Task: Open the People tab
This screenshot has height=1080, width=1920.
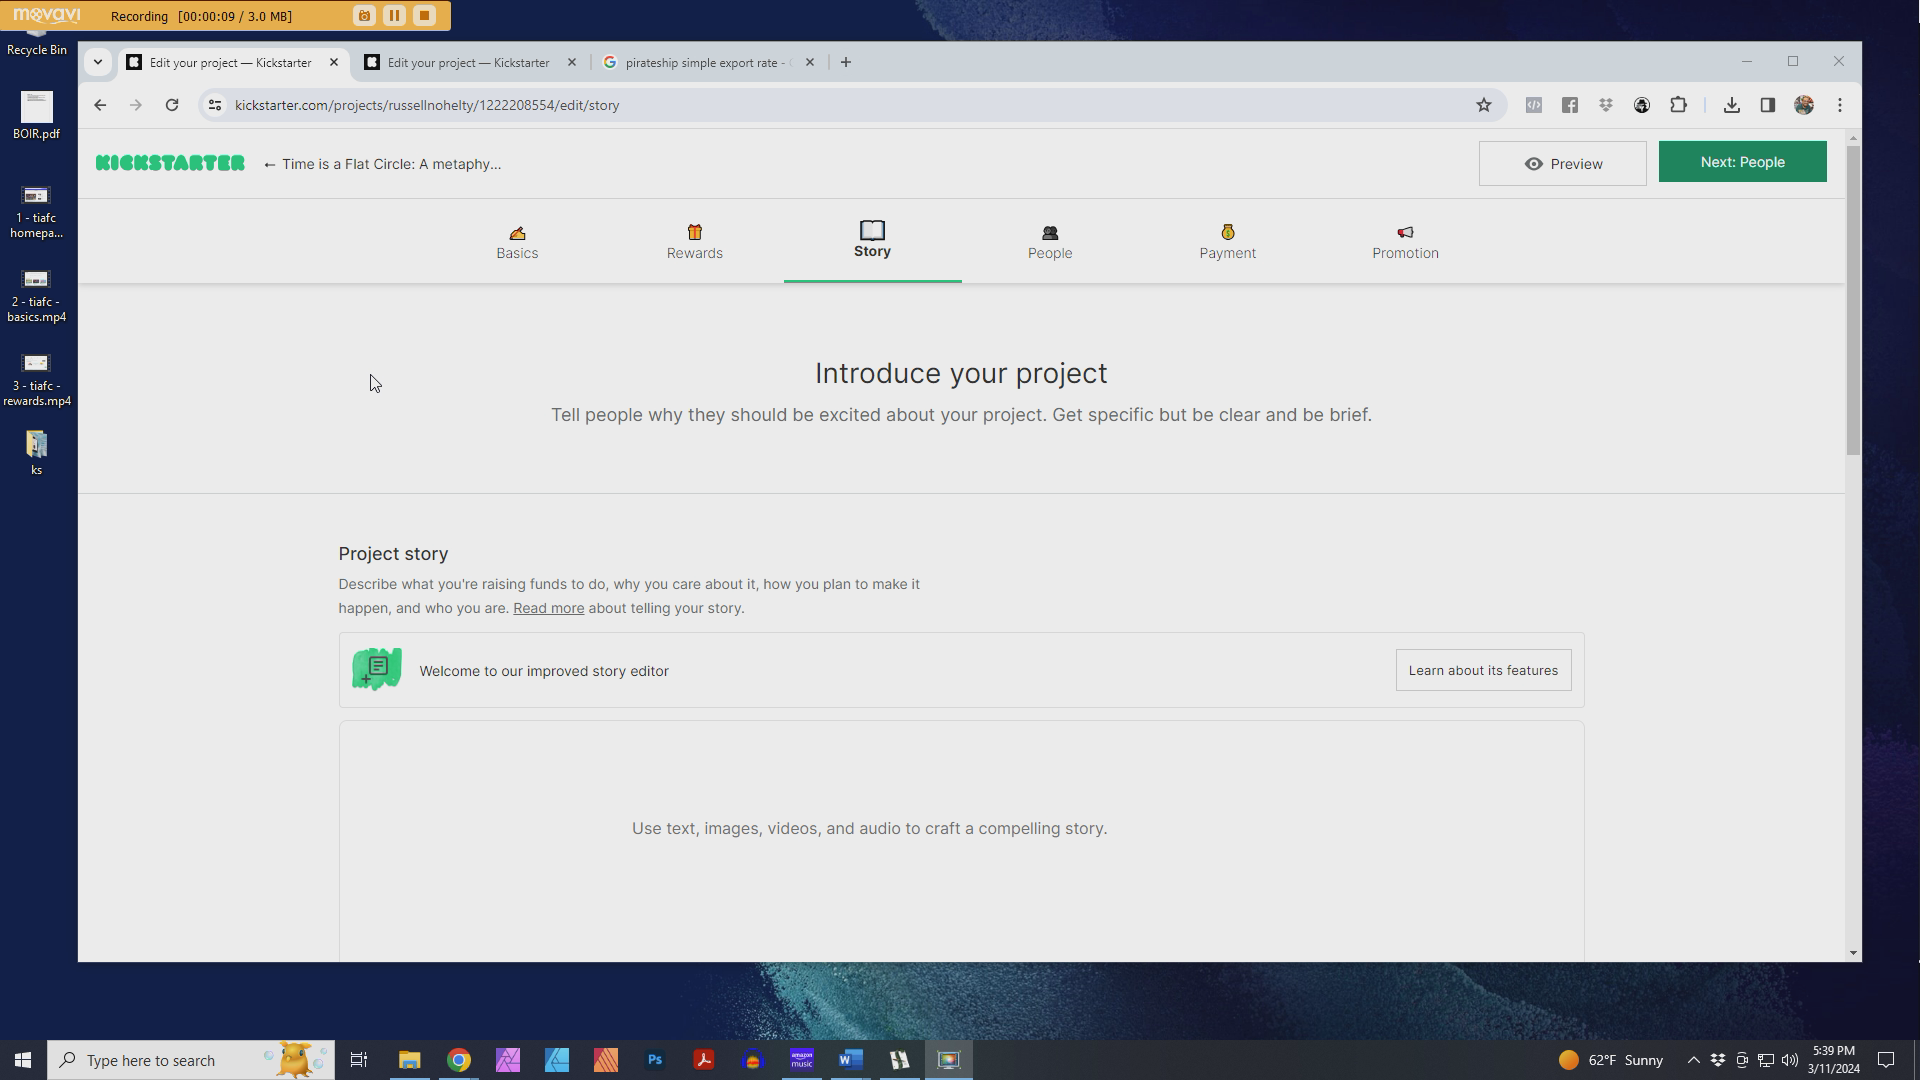Action: pos(1049,242)
